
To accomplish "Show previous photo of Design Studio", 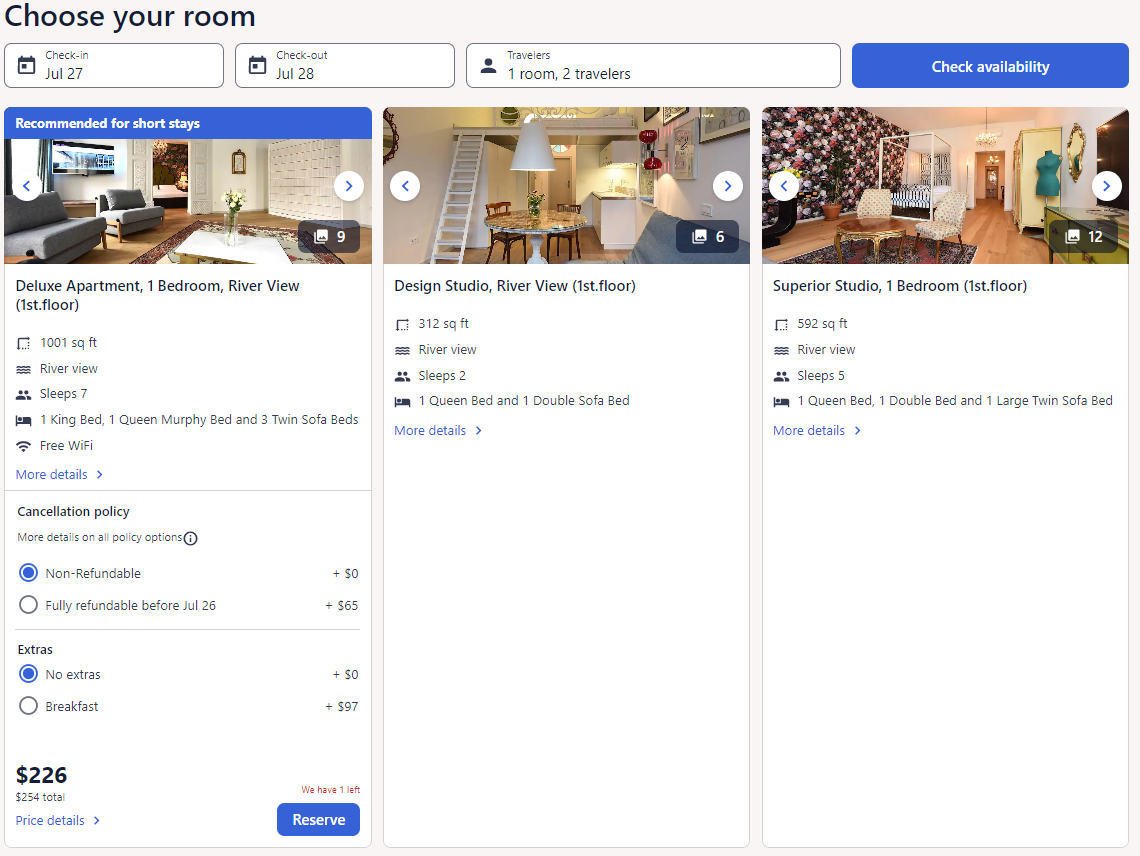I will pos(406,186).
